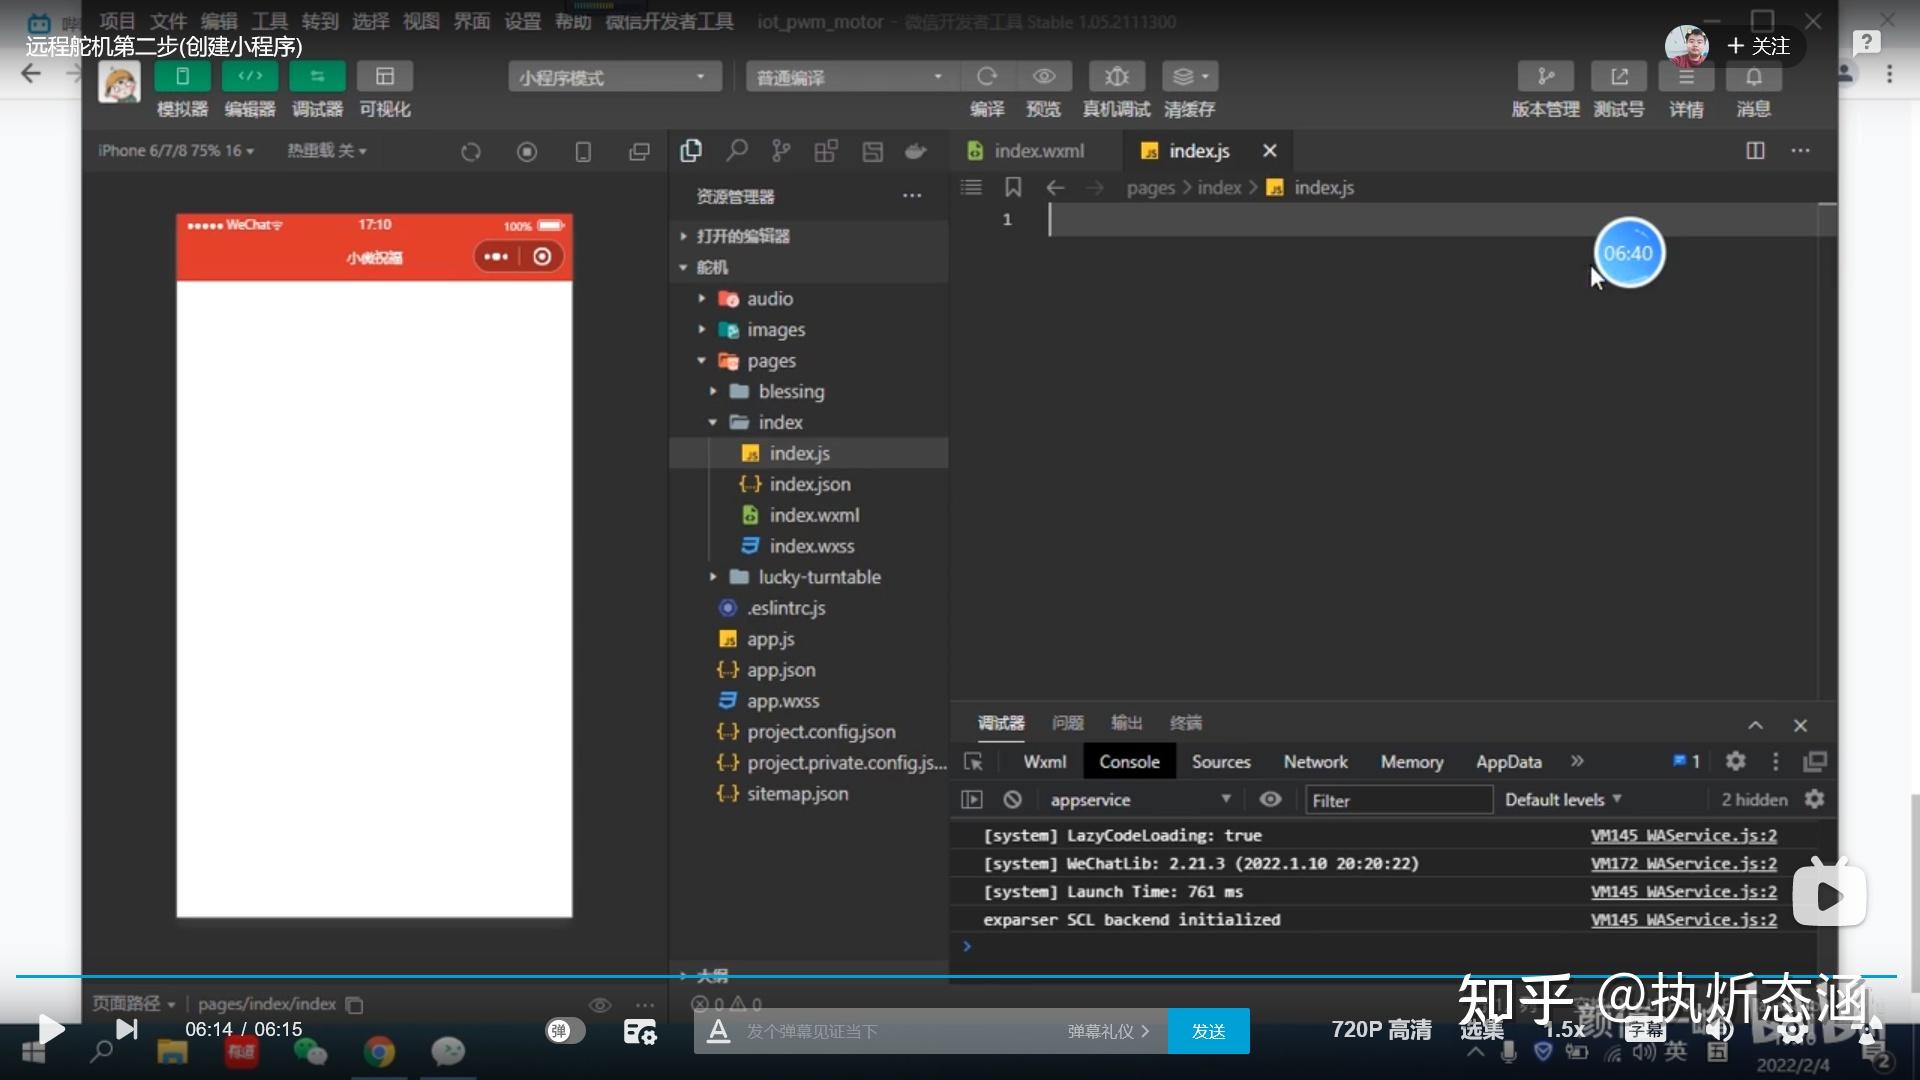This screenshot has width=1920, height=1080.
Task: Click the console Filter input field
Action: point(1397,800)
